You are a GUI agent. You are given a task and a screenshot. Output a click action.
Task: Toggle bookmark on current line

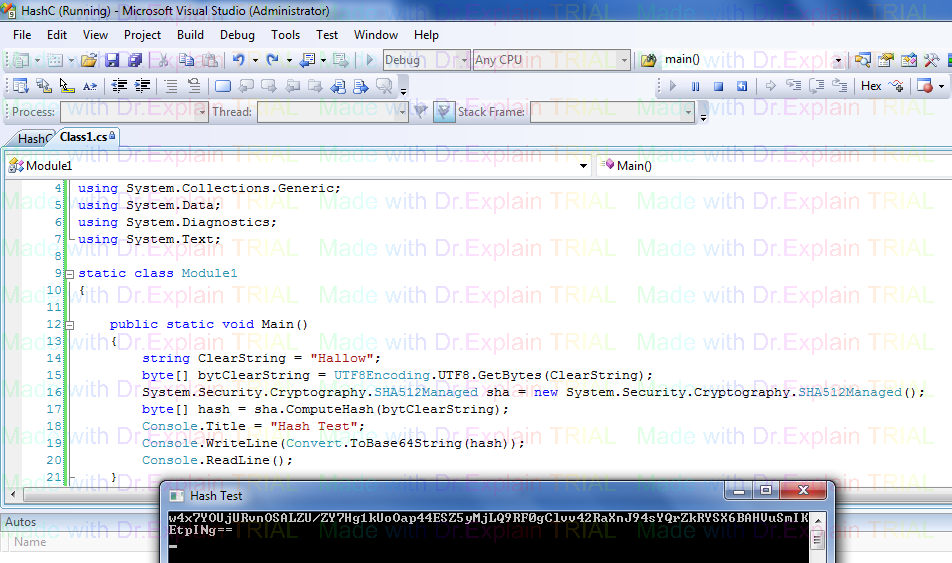[223, 86]
